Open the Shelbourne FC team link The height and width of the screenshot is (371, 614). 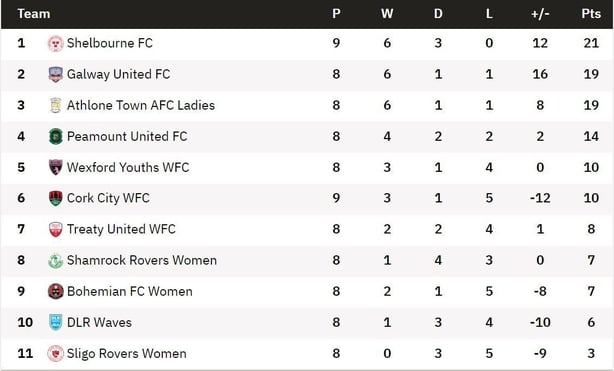pyautogui.click(x=110, y=43)
